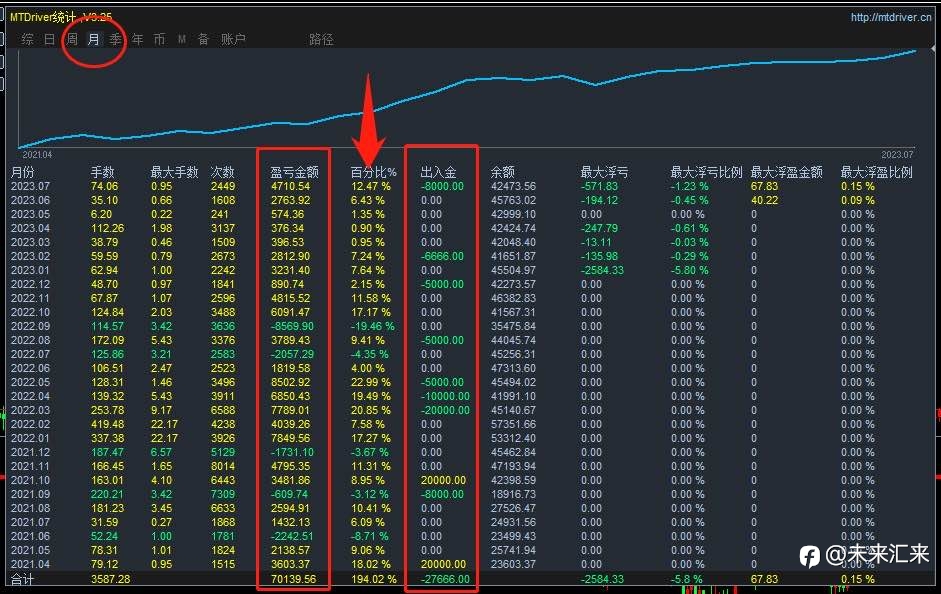Image resolution: width=941 pixels, height=594 pixels.
Task: Click the 最大手数 column header
Action: (x=174, y=172)
